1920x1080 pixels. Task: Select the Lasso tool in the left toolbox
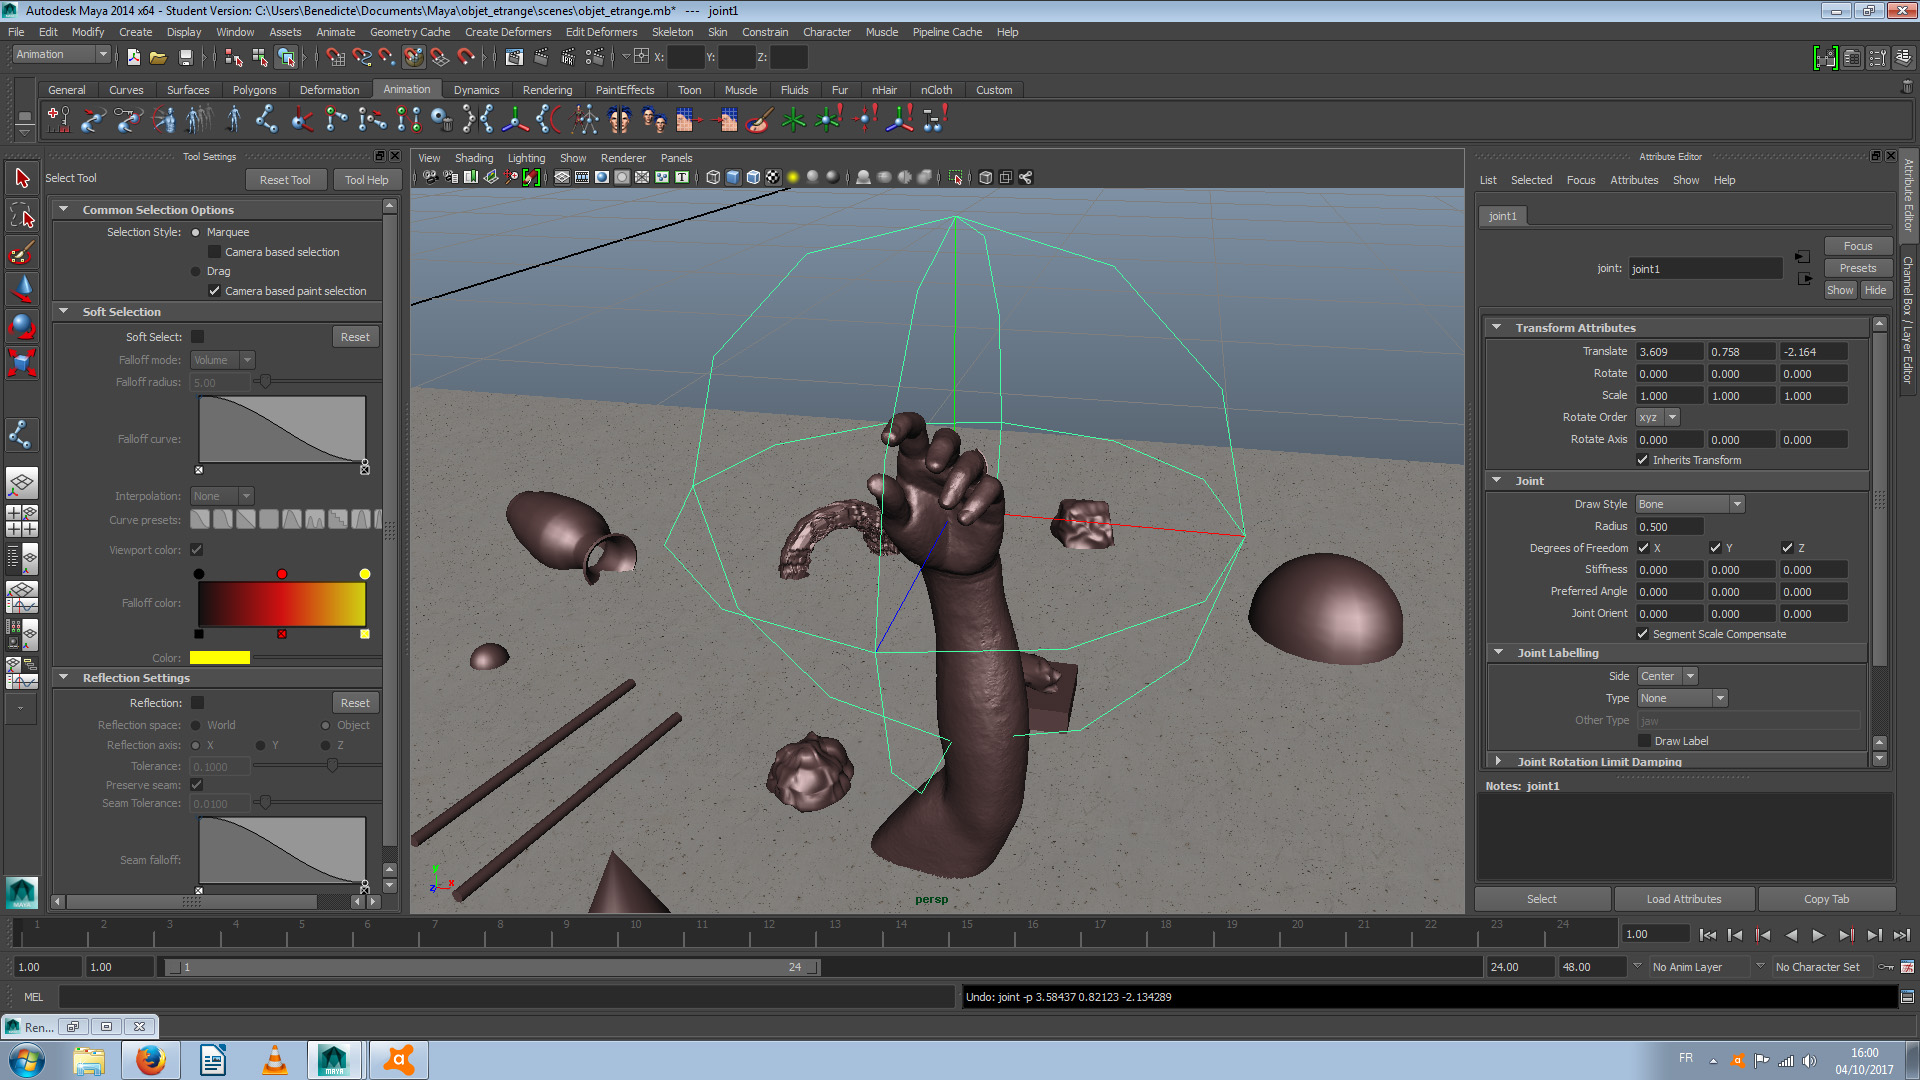[x=22, y=215]
